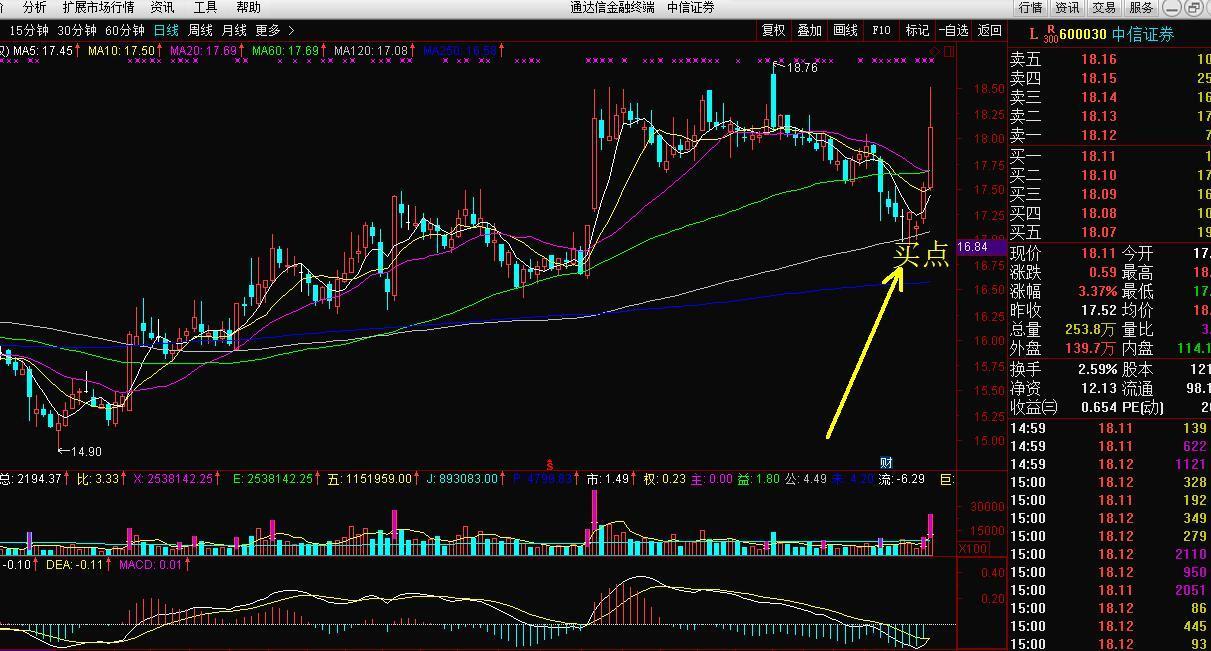Click the blue 财 marker under the chart

(886, 463)
